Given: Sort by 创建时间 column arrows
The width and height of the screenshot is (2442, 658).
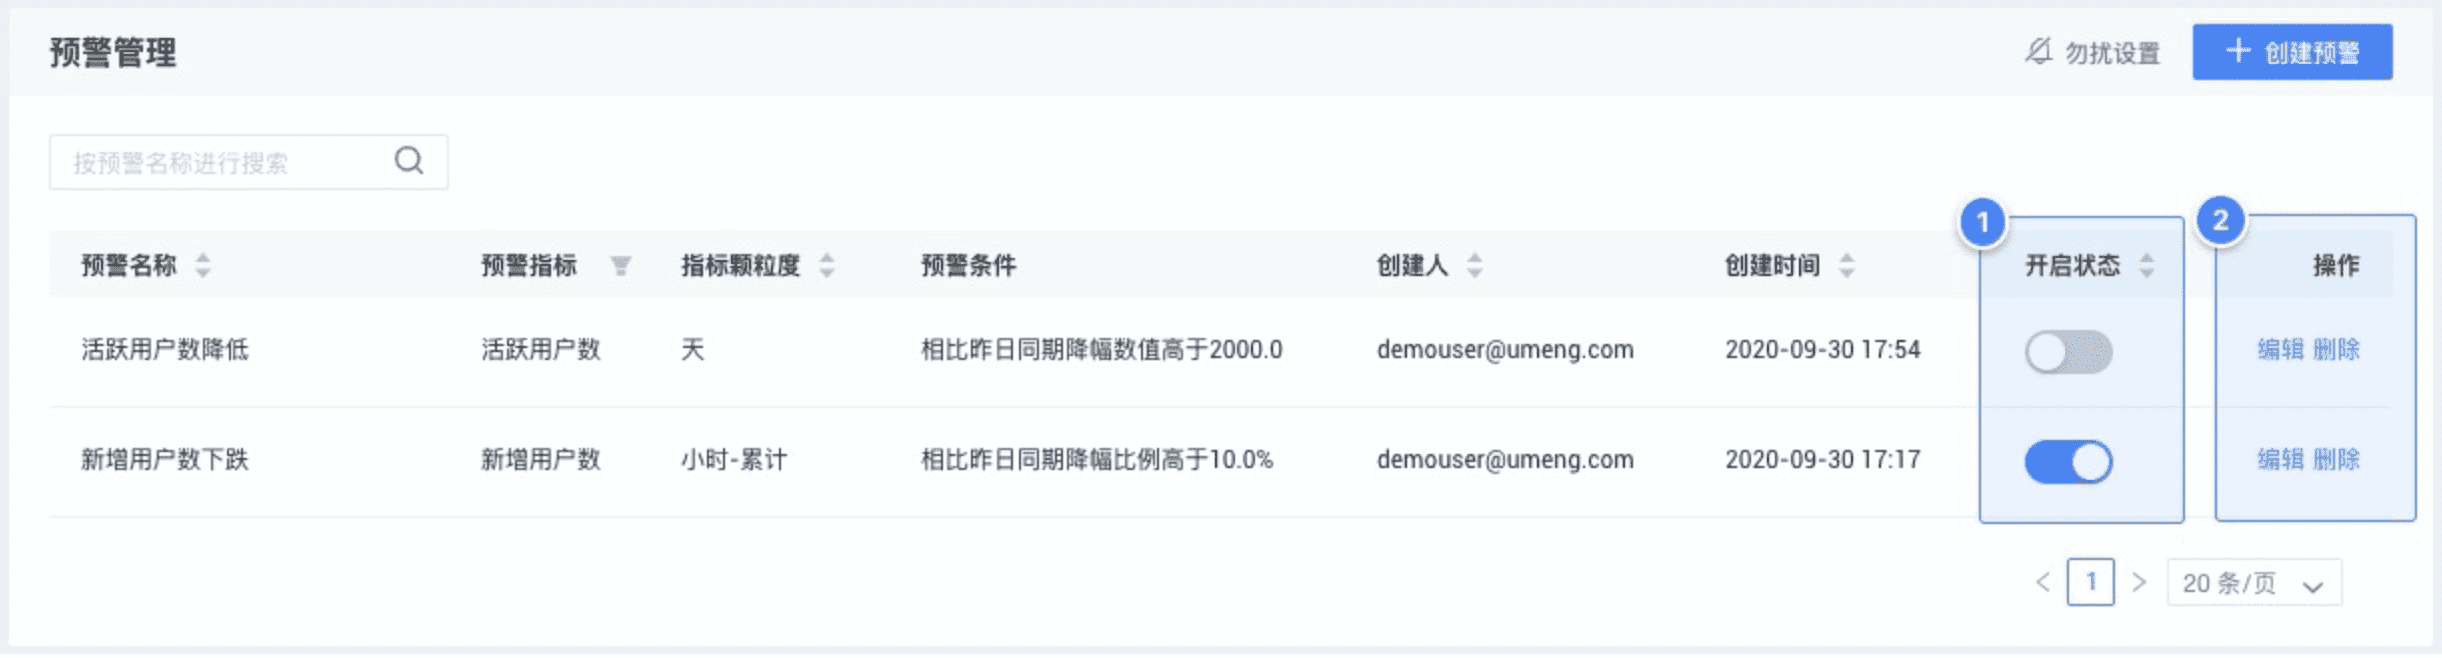Looking at the screenshot, I should (x=1847, y=265).
